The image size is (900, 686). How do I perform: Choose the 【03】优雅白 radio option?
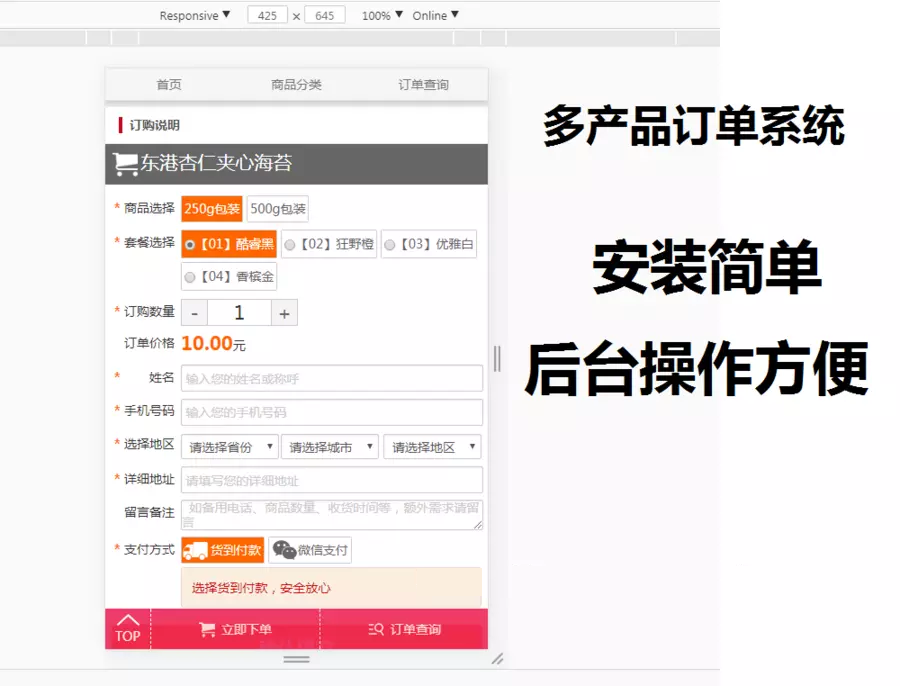coord(429,244)
